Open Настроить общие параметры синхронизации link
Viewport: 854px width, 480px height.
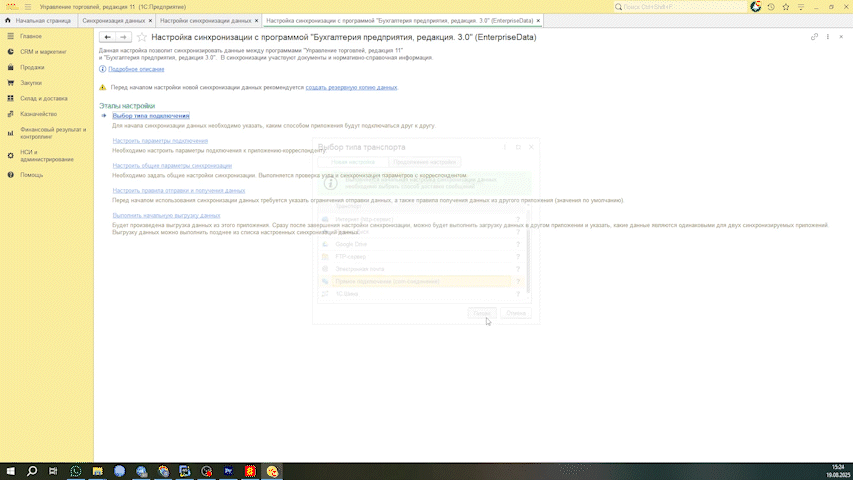click(172, 166)
